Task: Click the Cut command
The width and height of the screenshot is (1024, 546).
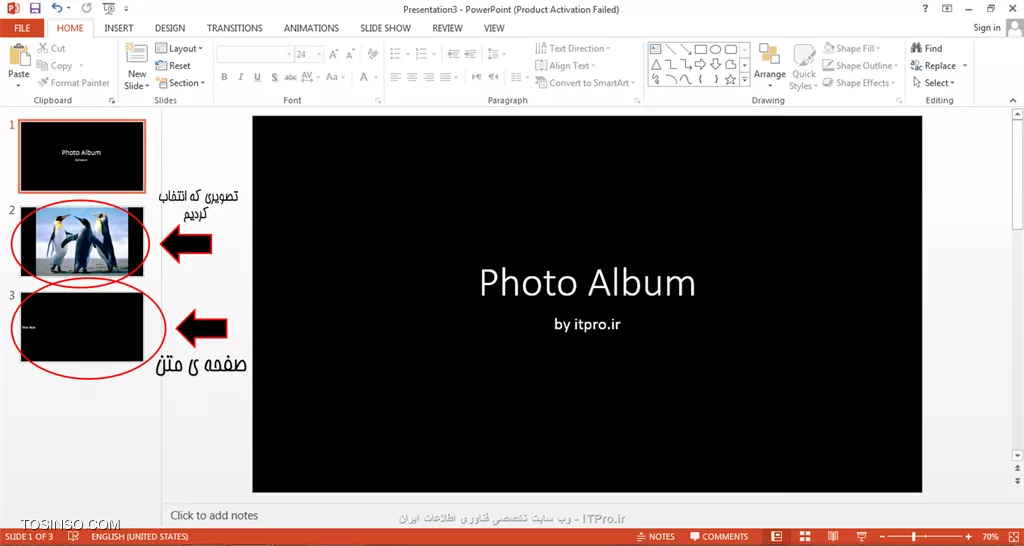Action: [x=52, y=48]
